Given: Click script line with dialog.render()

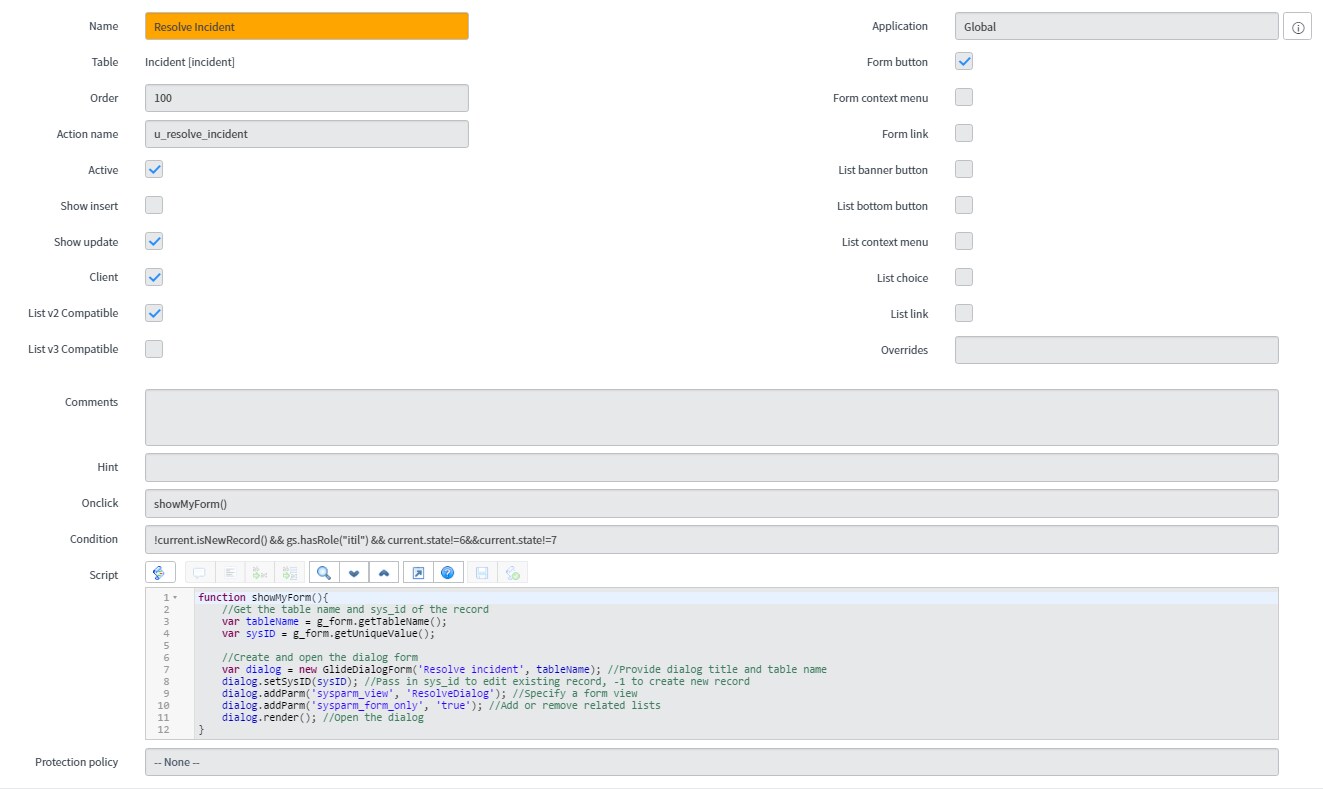Looking at the screenshot, I should click(323, 718).
